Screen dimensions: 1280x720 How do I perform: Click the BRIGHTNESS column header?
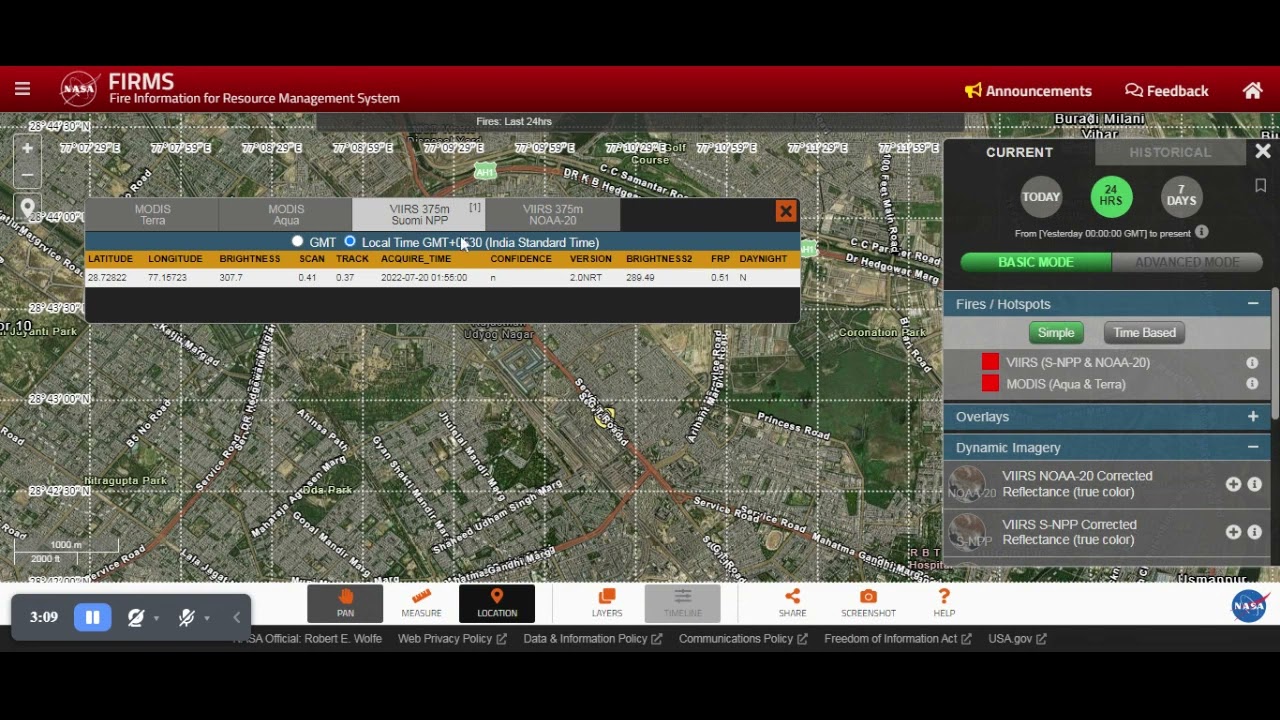click(250, 259)
